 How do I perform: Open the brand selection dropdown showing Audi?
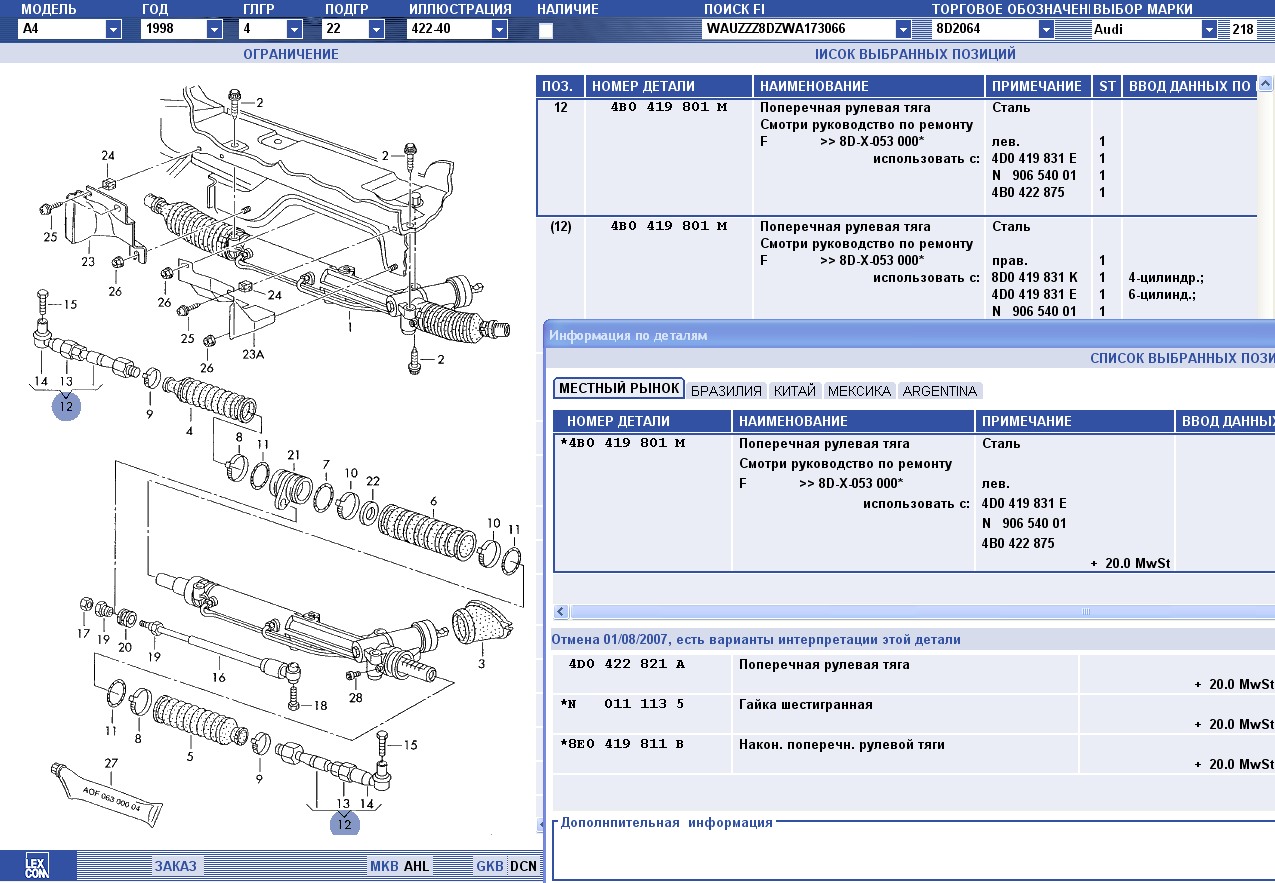pyautogui.click(x=1211, y=29)
